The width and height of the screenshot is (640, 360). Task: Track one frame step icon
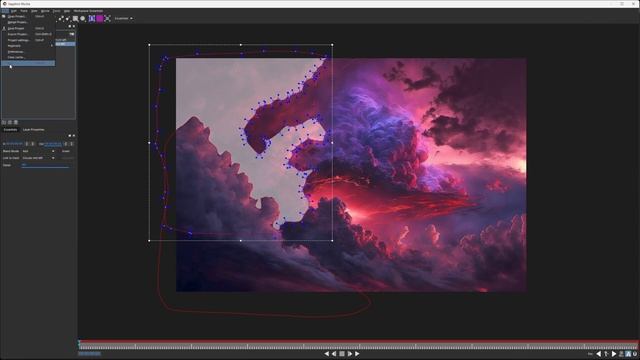[607, 354]
